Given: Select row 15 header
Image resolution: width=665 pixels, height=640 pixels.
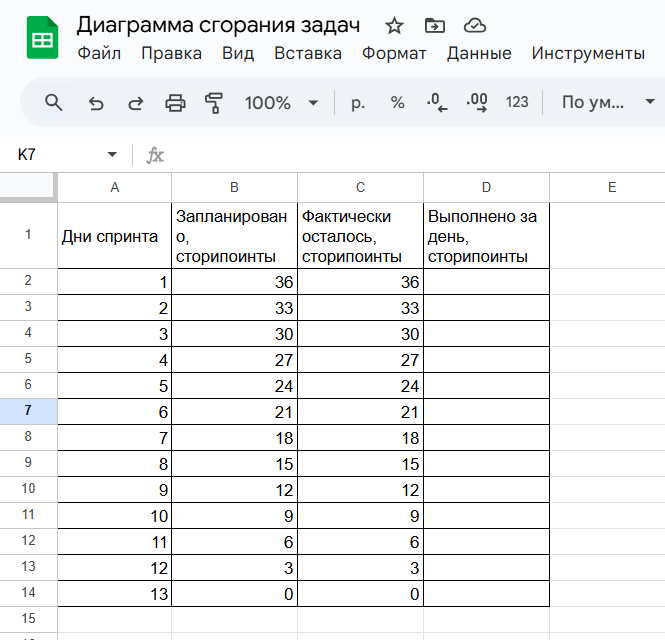Looking at the screenshot, I should tap(28, 619).
